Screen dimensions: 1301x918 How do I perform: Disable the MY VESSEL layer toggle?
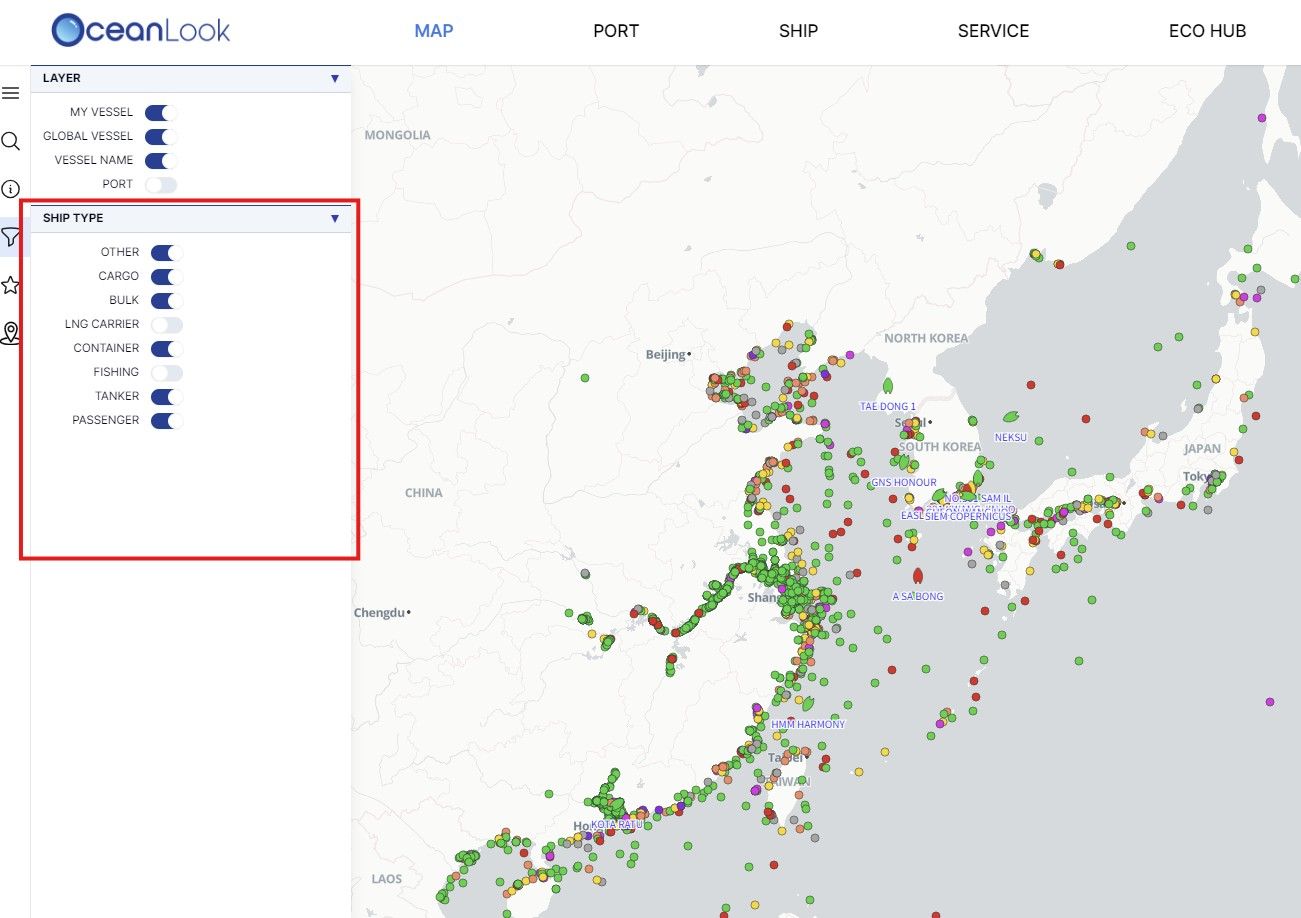[x=160, y=113]
